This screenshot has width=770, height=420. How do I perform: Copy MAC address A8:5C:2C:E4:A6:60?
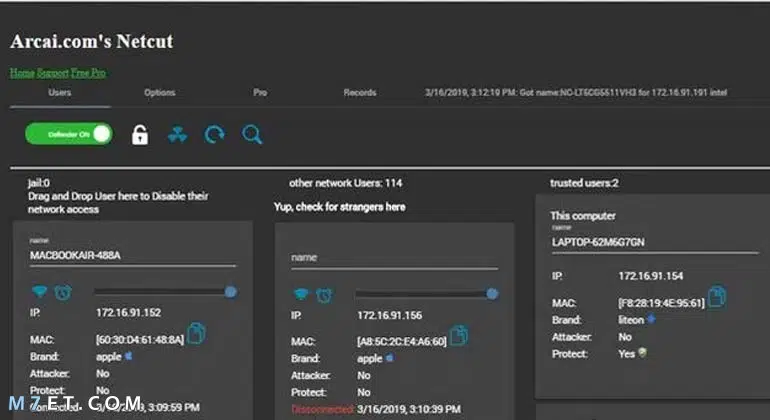459,336
